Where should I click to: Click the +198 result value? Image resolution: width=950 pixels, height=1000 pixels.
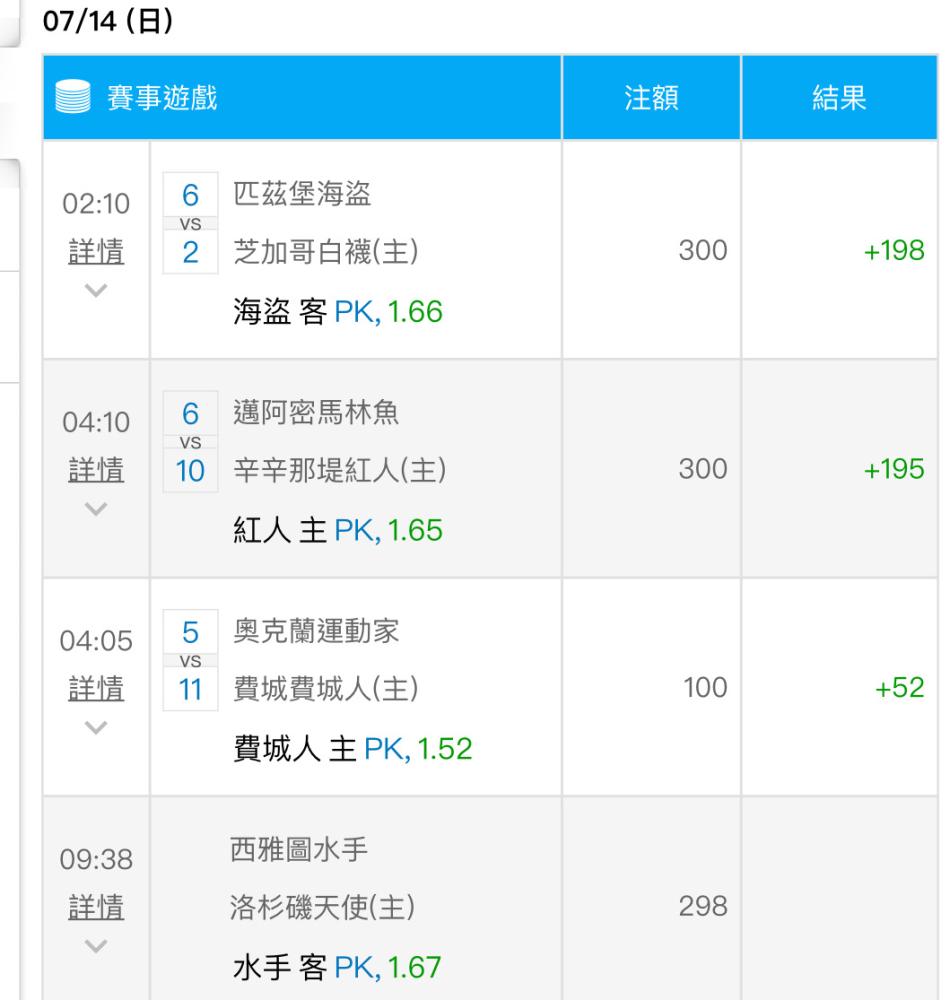[892, 250]
